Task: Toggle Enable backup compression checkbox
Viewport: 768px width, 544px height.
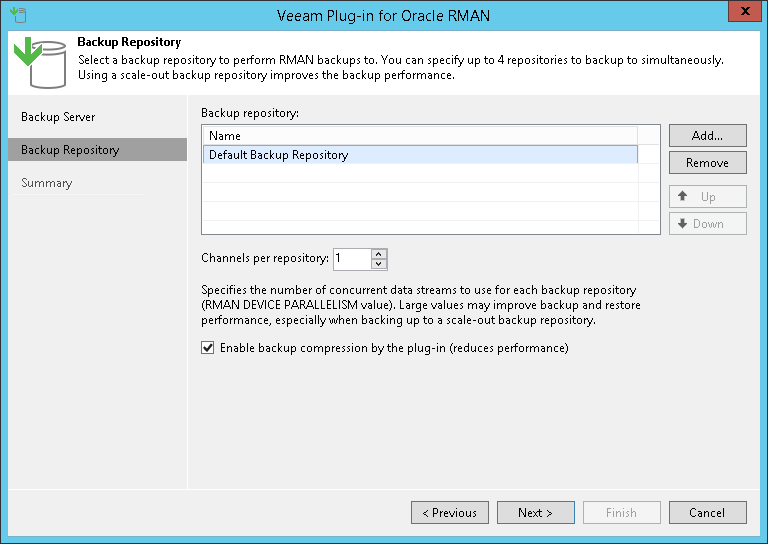Action: click(x=208, y=348)
